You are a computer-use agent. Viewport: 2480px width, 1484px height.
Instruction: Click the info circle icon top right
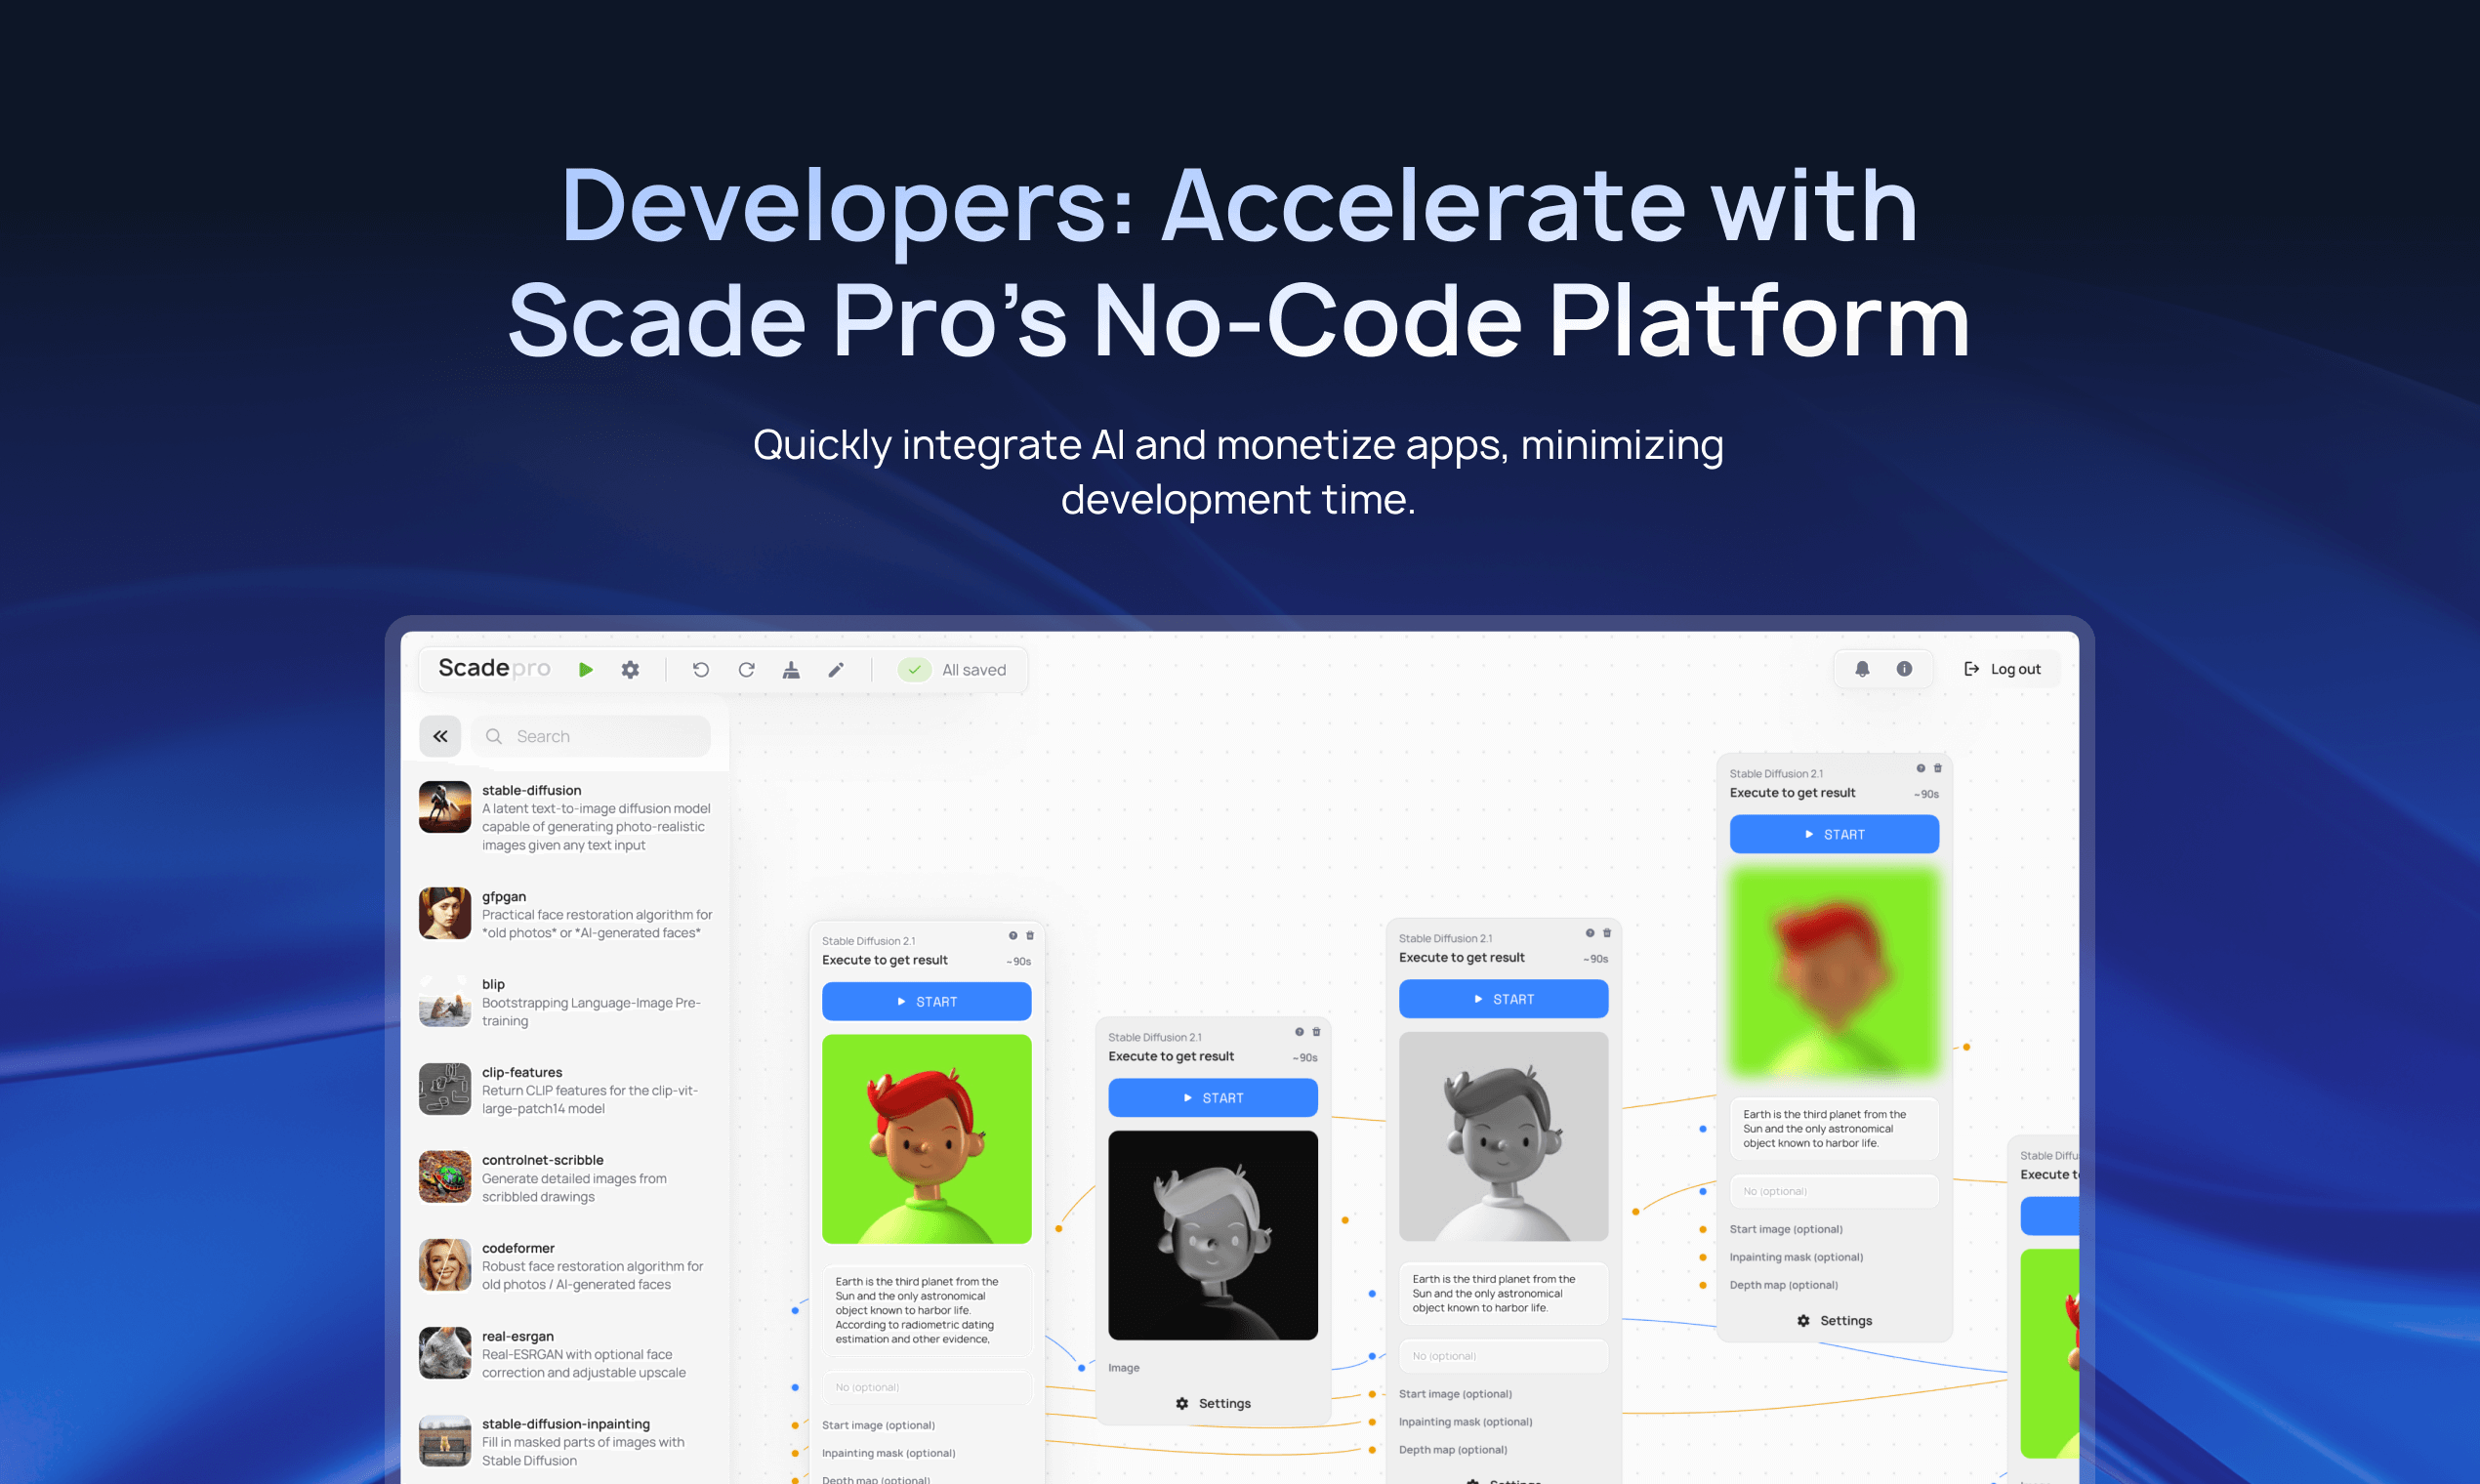(x=1904, y=669)
